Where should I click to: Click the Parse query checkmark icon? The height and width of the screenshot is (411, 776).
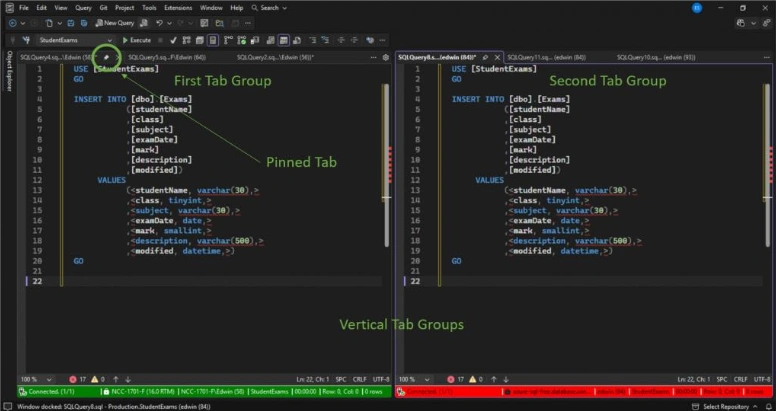[x=173, y=40]
